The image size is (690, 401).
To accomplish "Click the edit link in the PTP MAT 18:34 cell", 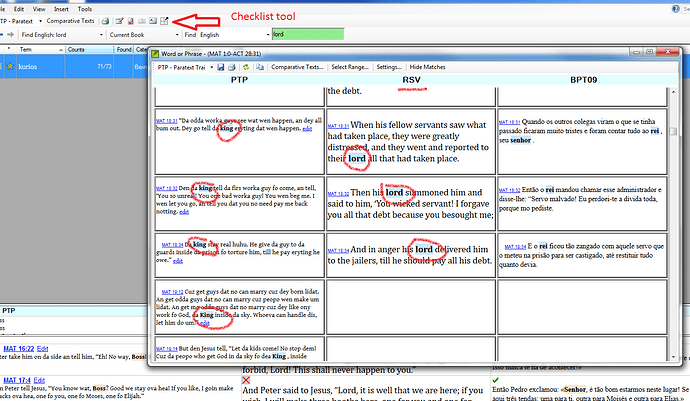I will point(177,261).
